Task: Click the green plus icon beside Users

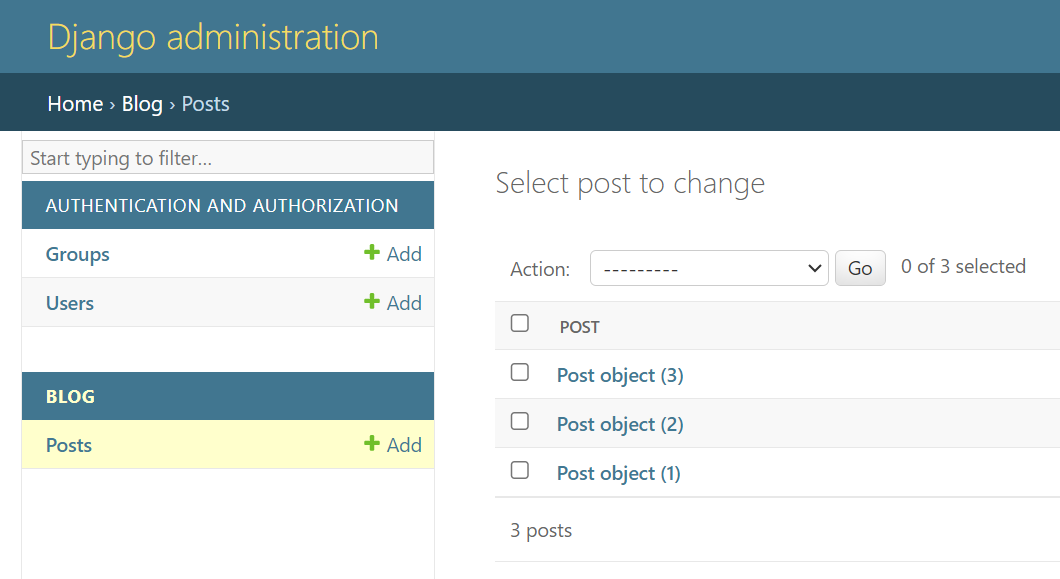Action: pos(371,302)
